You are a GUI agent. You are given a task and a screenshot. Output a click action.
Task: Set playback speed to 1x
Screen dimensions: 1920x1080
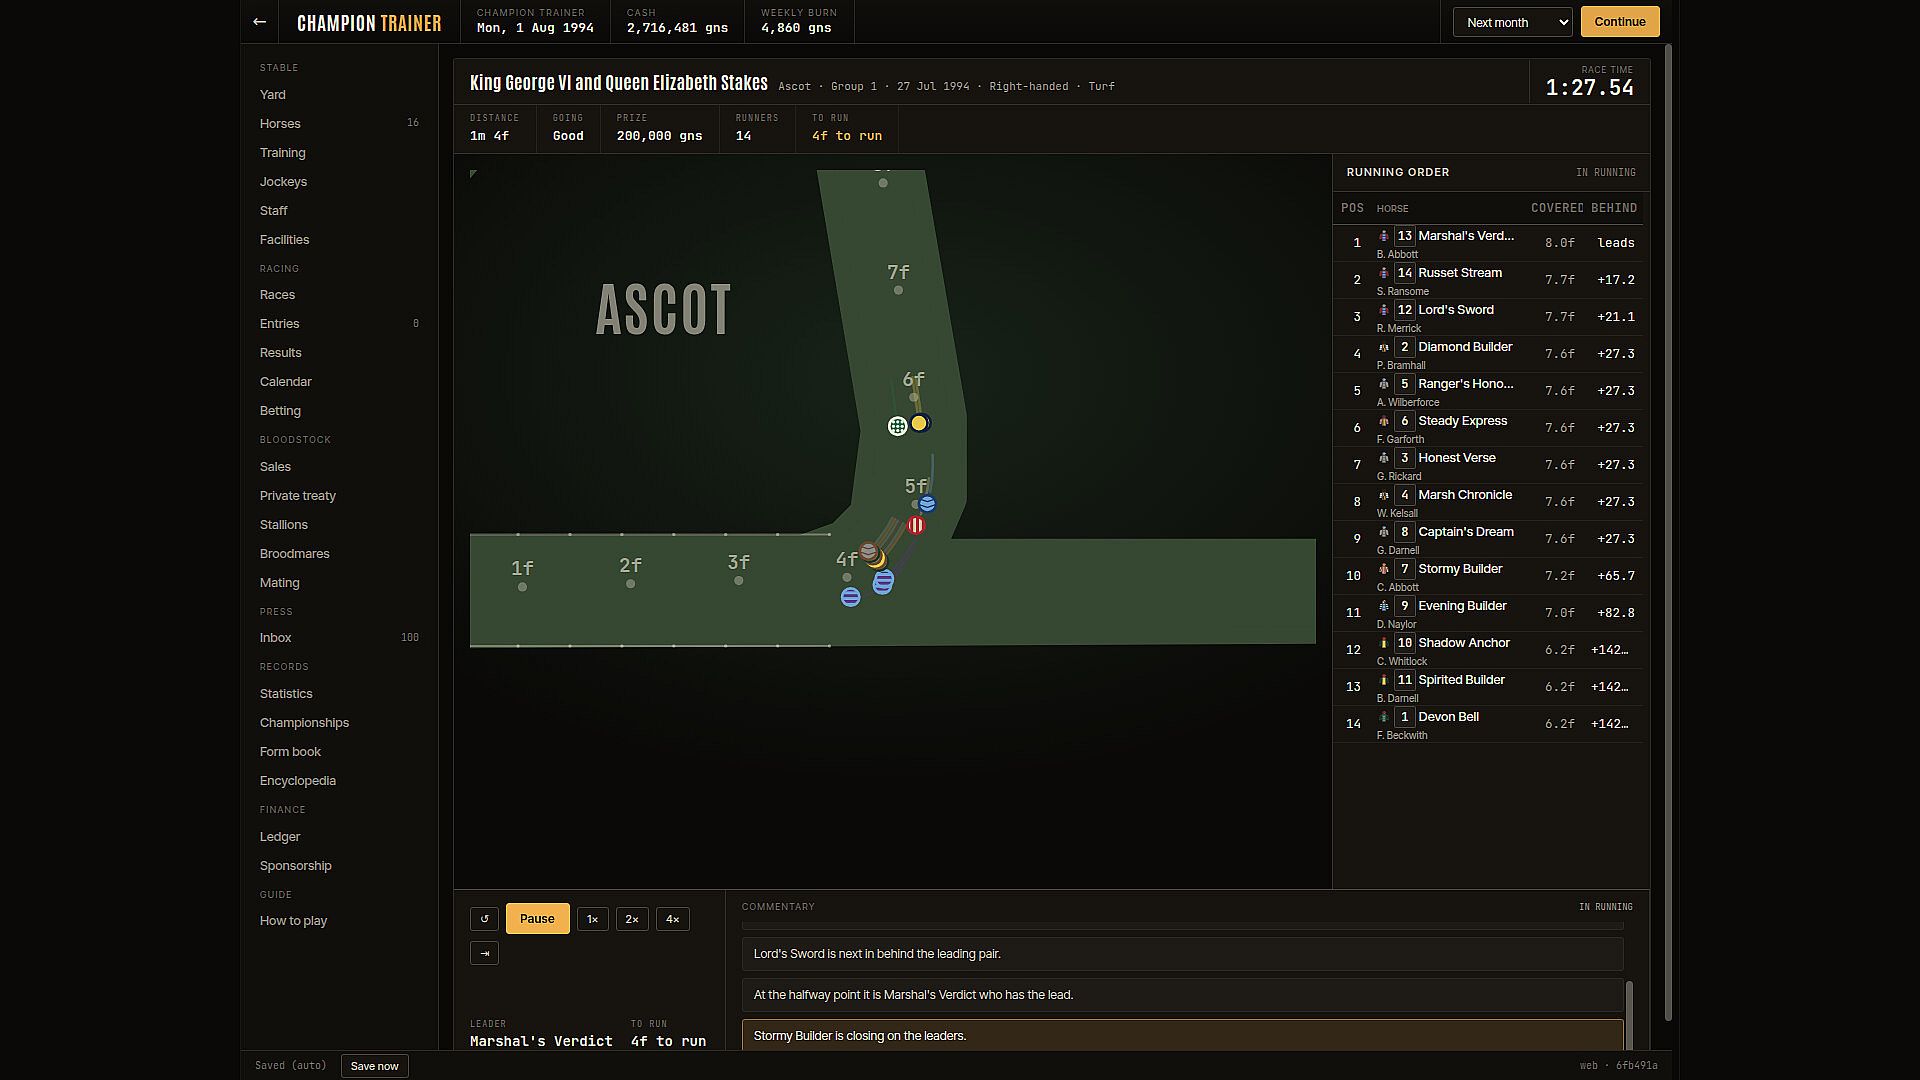(x=592, y=919)
